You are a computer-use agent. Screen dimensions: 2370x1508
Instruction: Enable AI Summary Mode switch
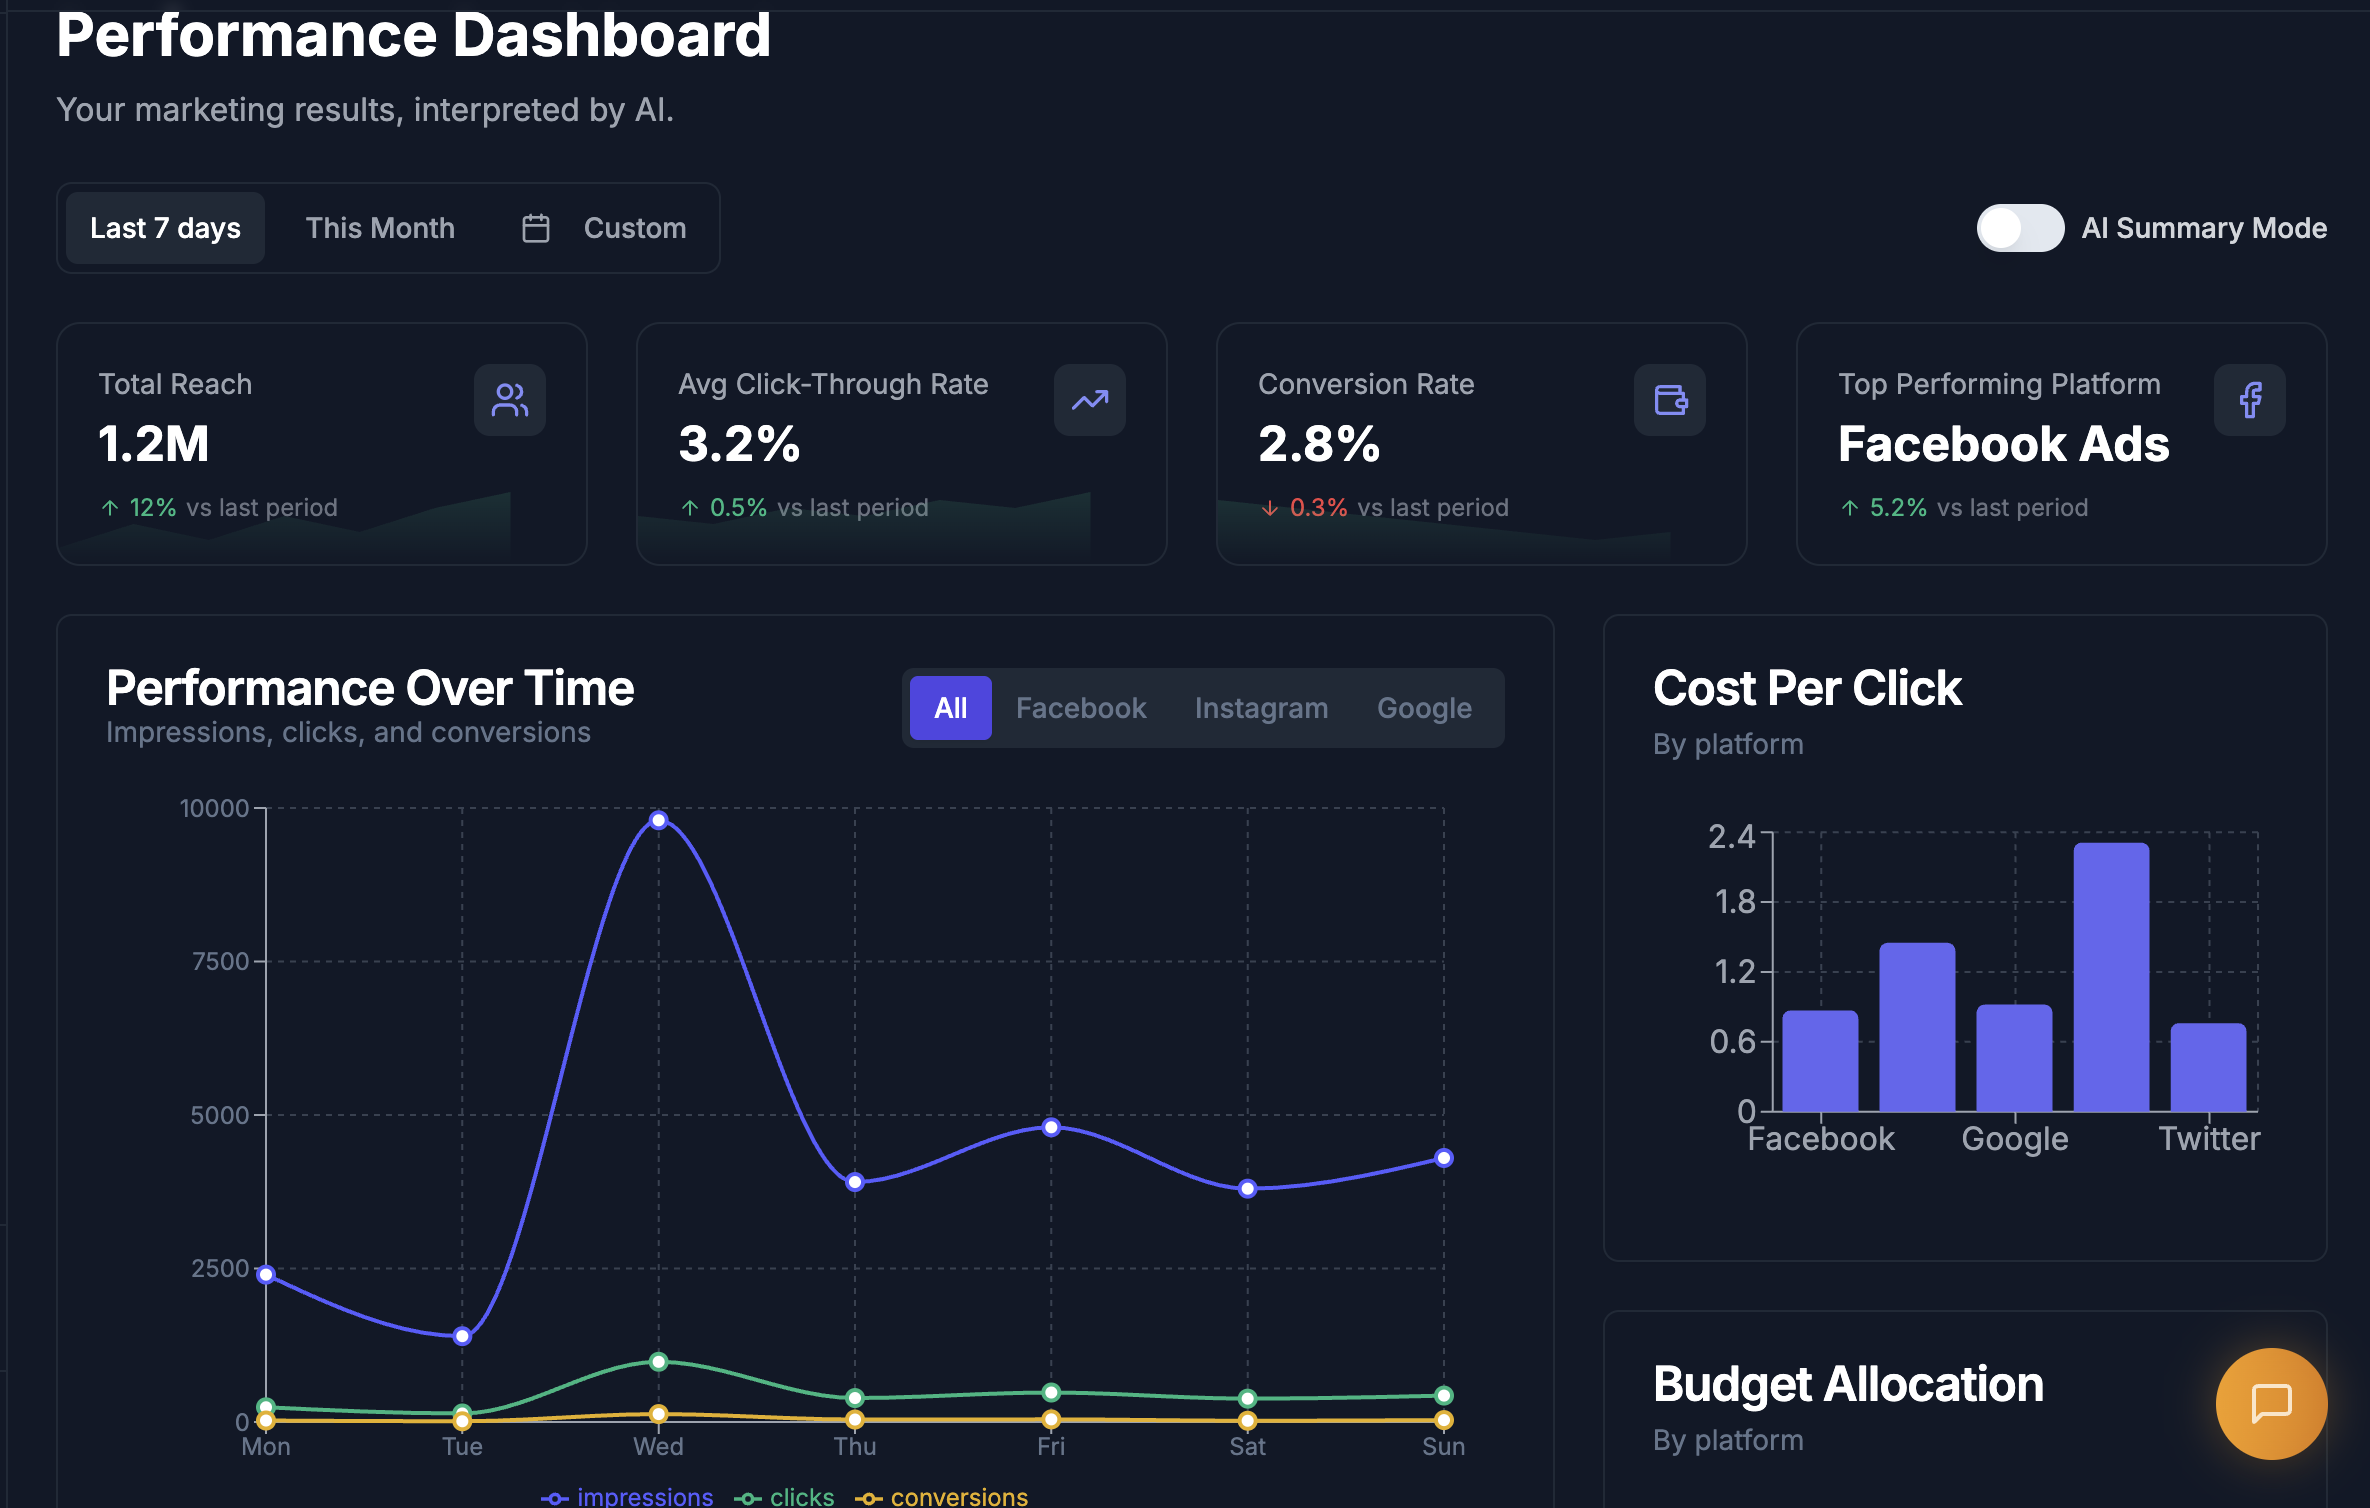pos(2019,228)
